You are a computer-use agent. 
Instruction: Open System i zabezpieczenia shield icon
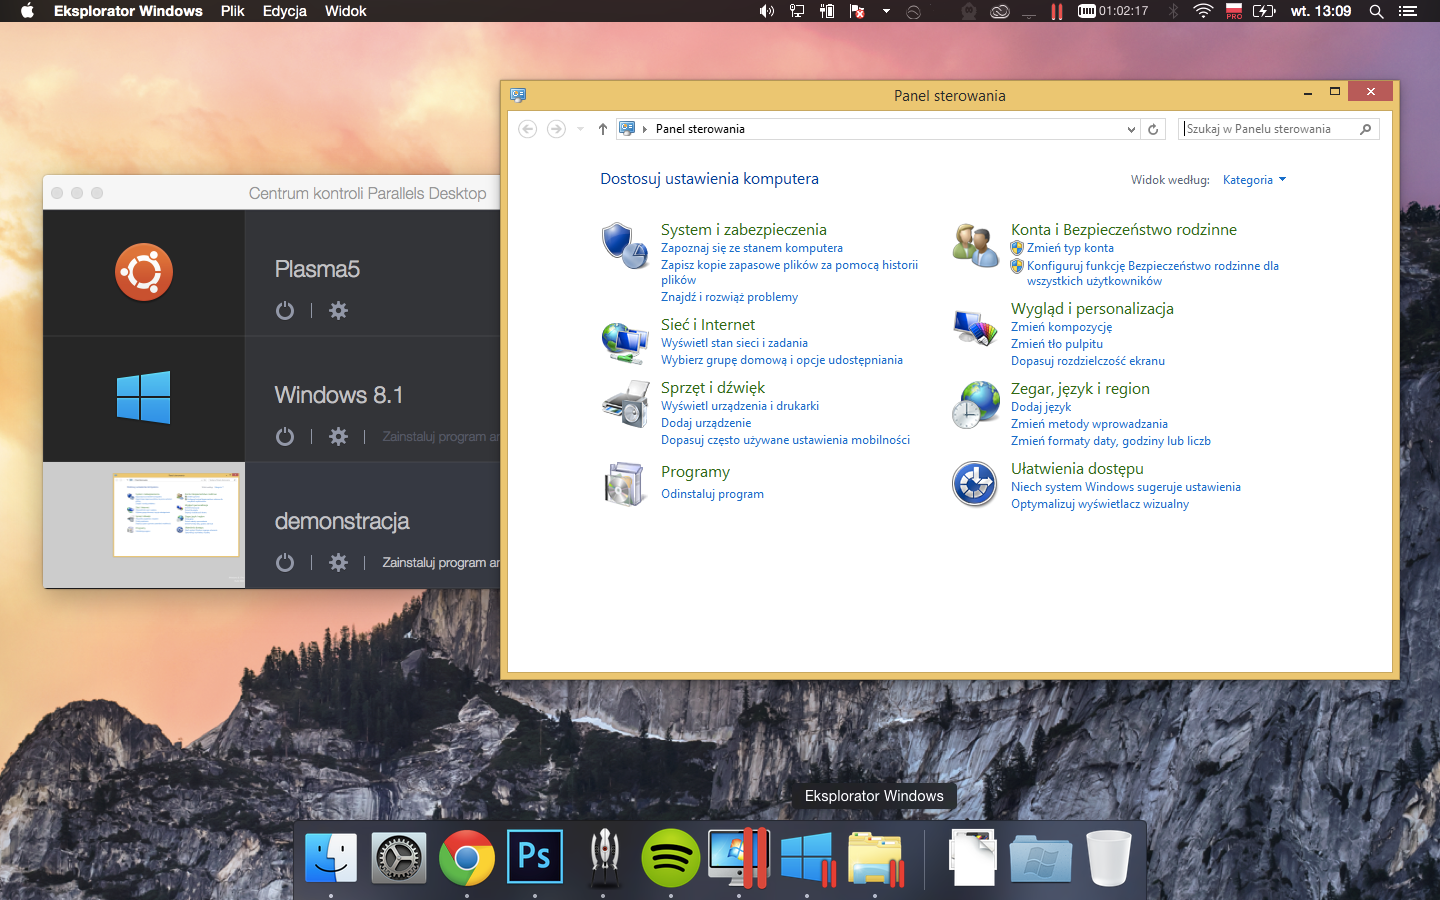(x=625, y=246)
